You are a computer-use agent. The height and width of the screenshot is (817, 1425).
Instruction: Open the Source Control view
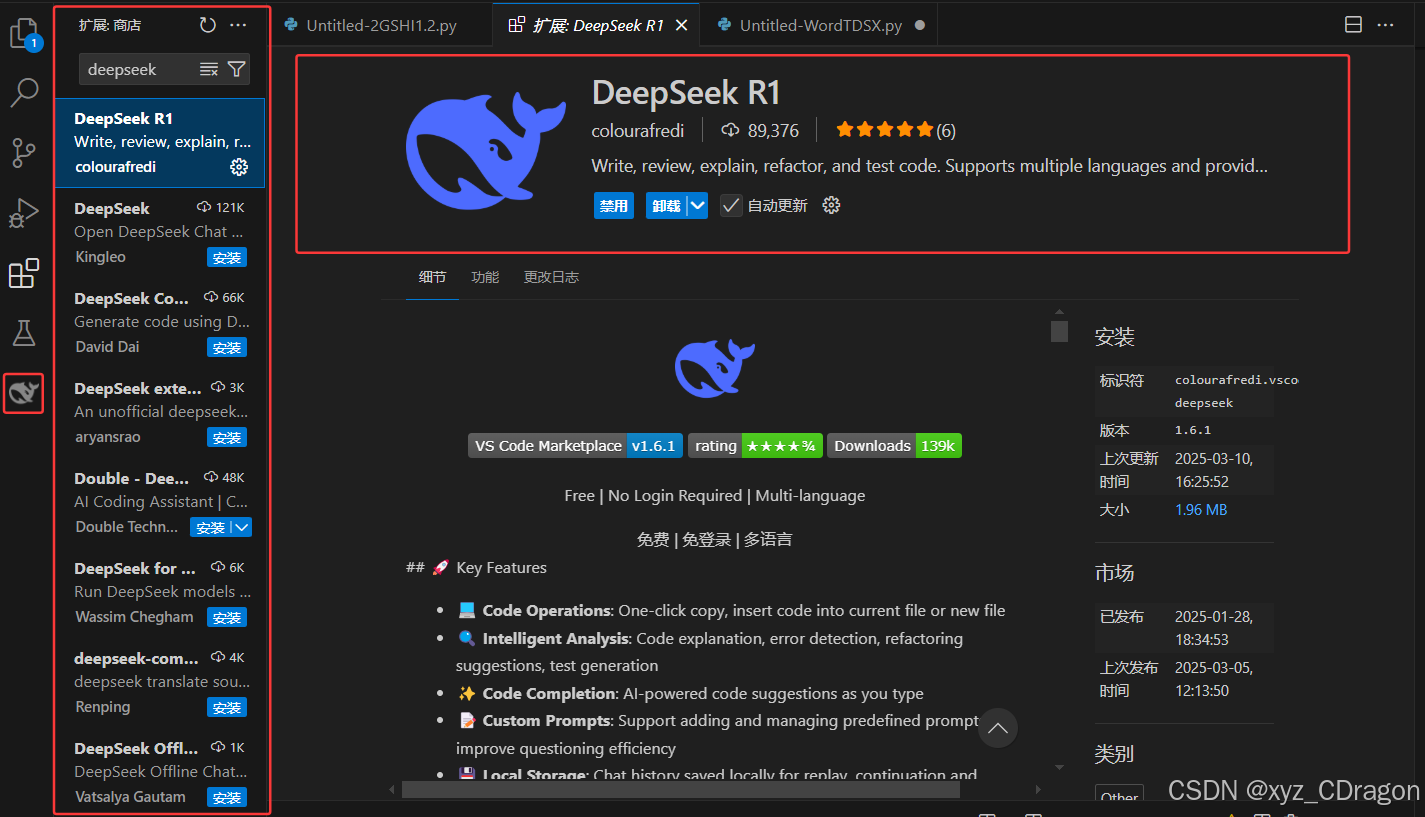tap(24, 153)
